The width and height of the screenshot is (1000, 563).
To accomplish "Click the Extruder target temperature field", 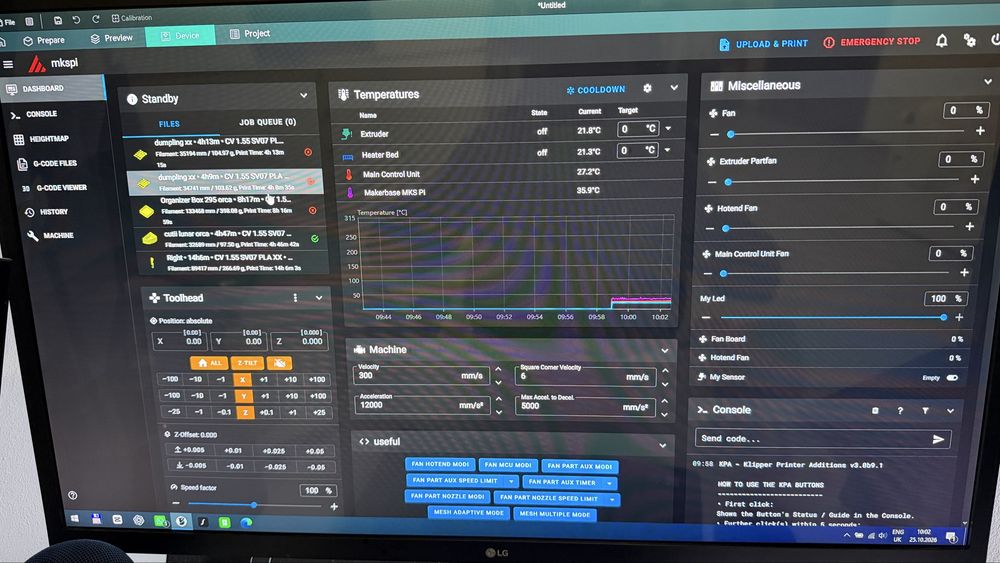I will (637, 129).
